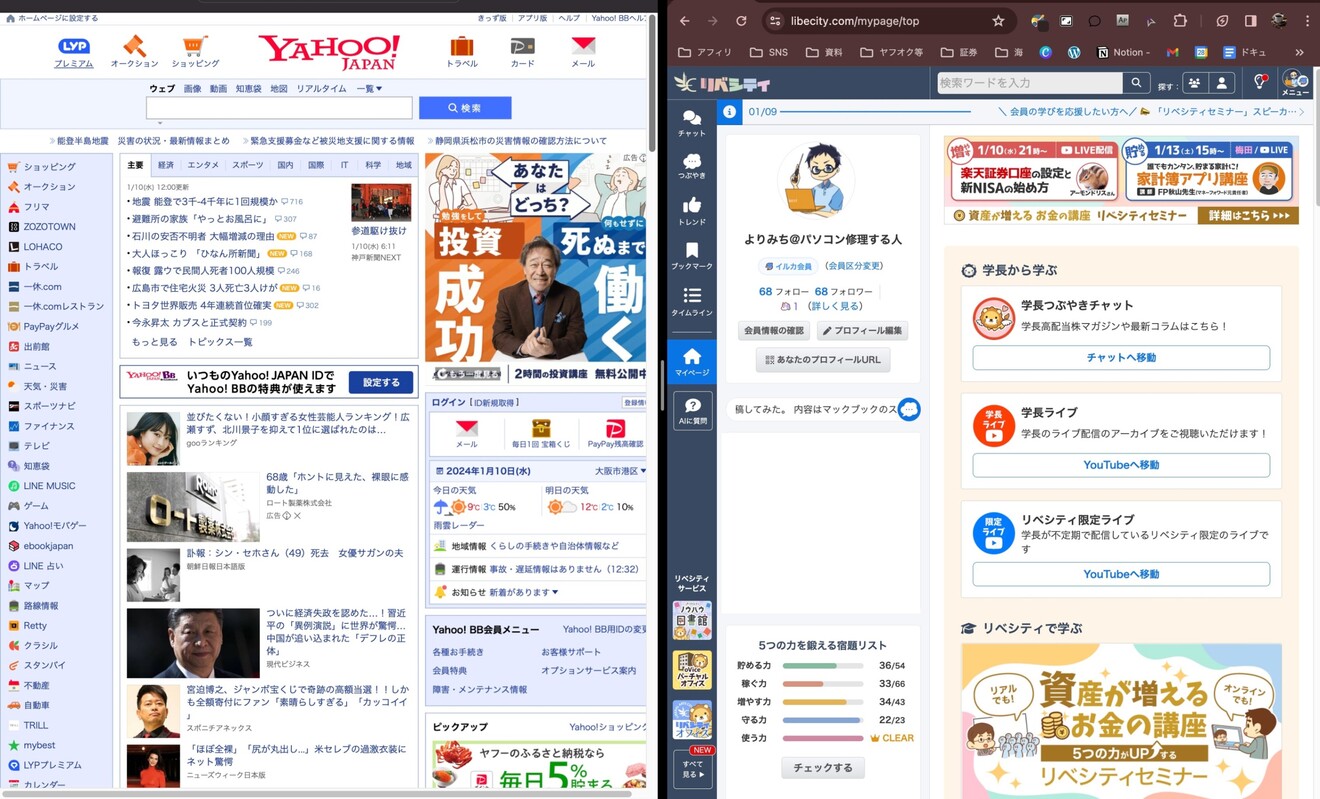This screenshot has height=799, width=1320.
Task: Focus the Libecity 検索ワードを入力 field
Action: tap(1030, 82)
